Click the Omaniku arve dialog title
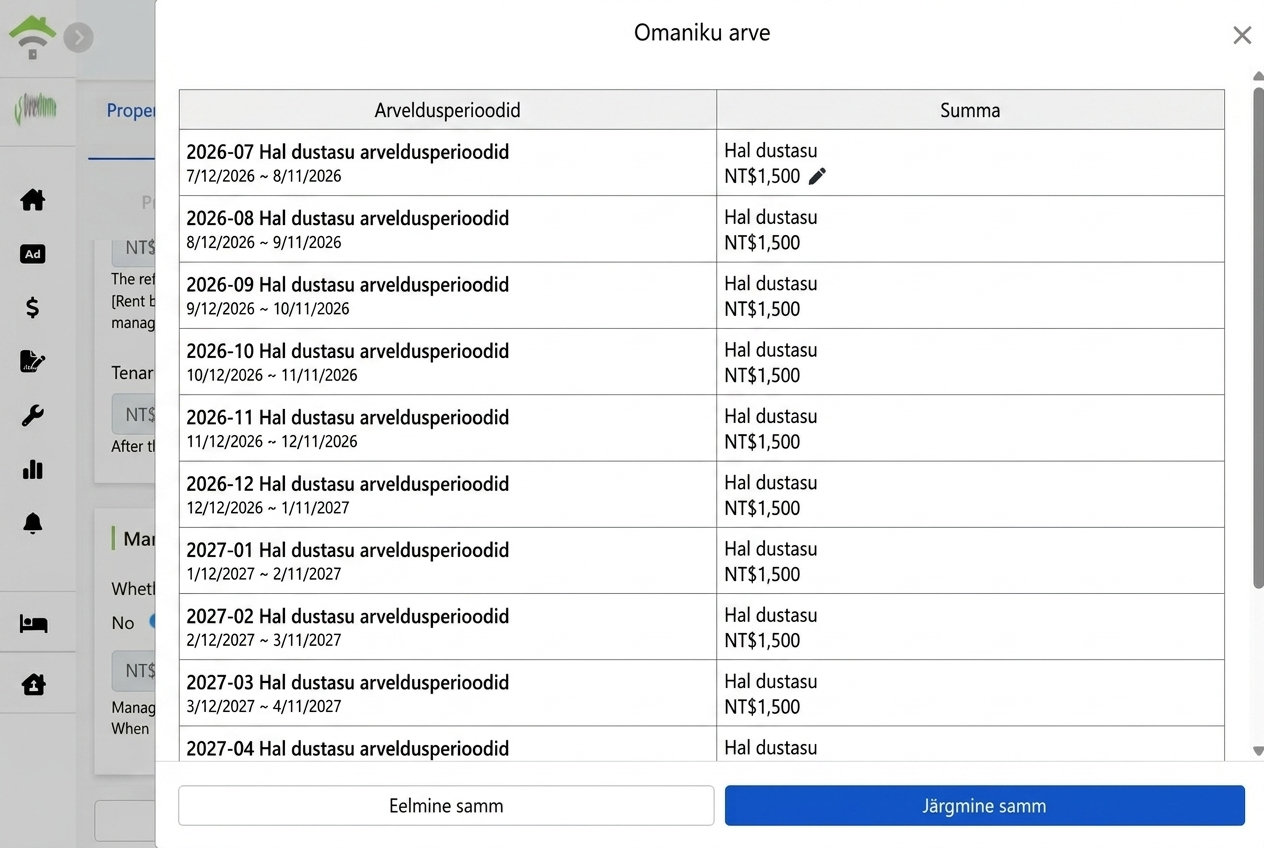The image size is (1264, 848). point(702,33)
